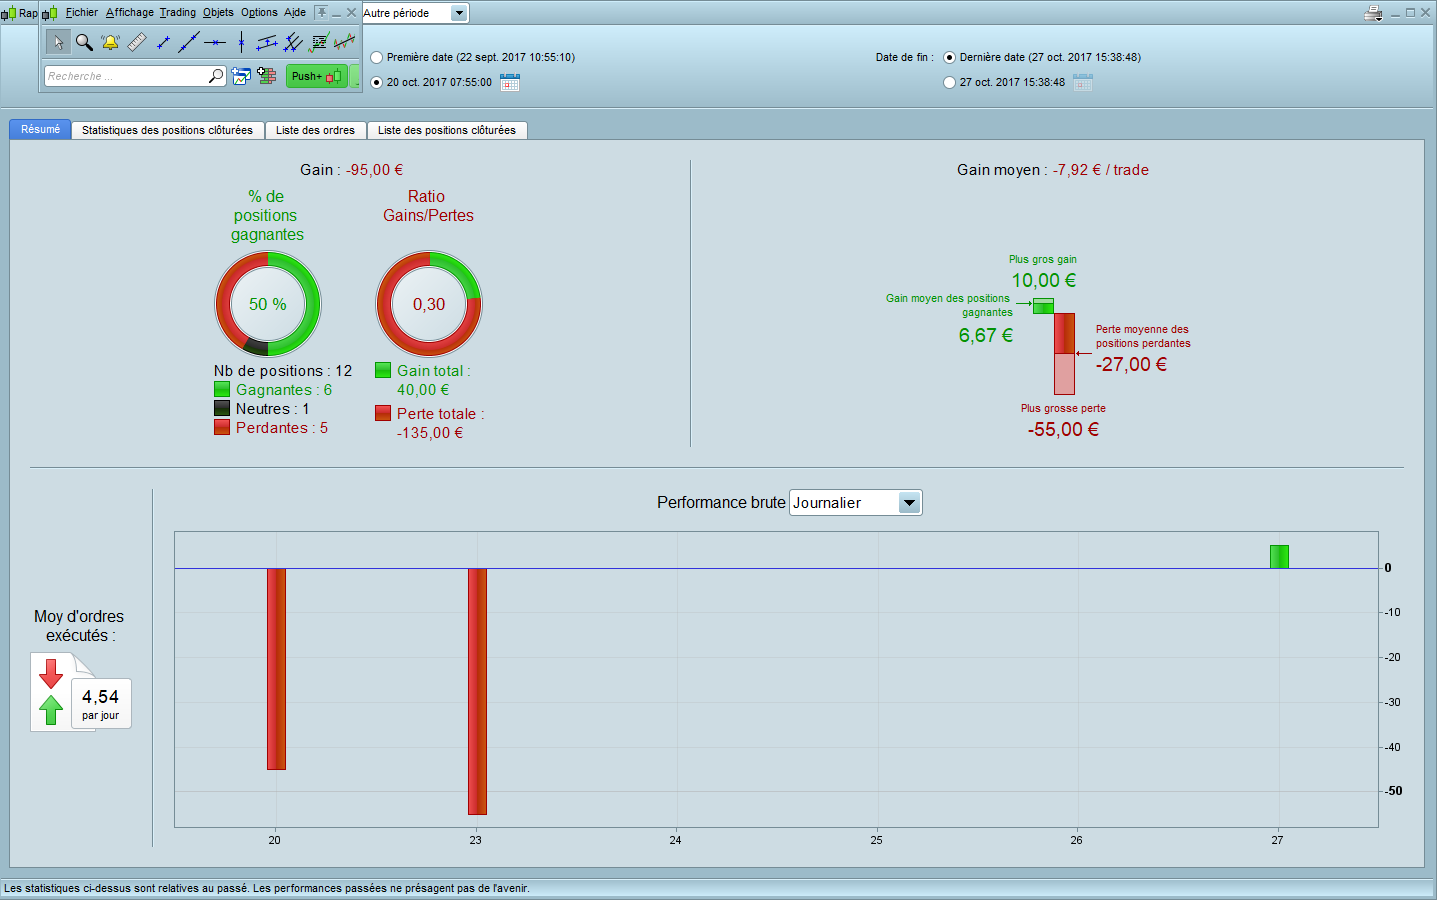
Task: Click the printer icon
Action: pos(1373,13)
